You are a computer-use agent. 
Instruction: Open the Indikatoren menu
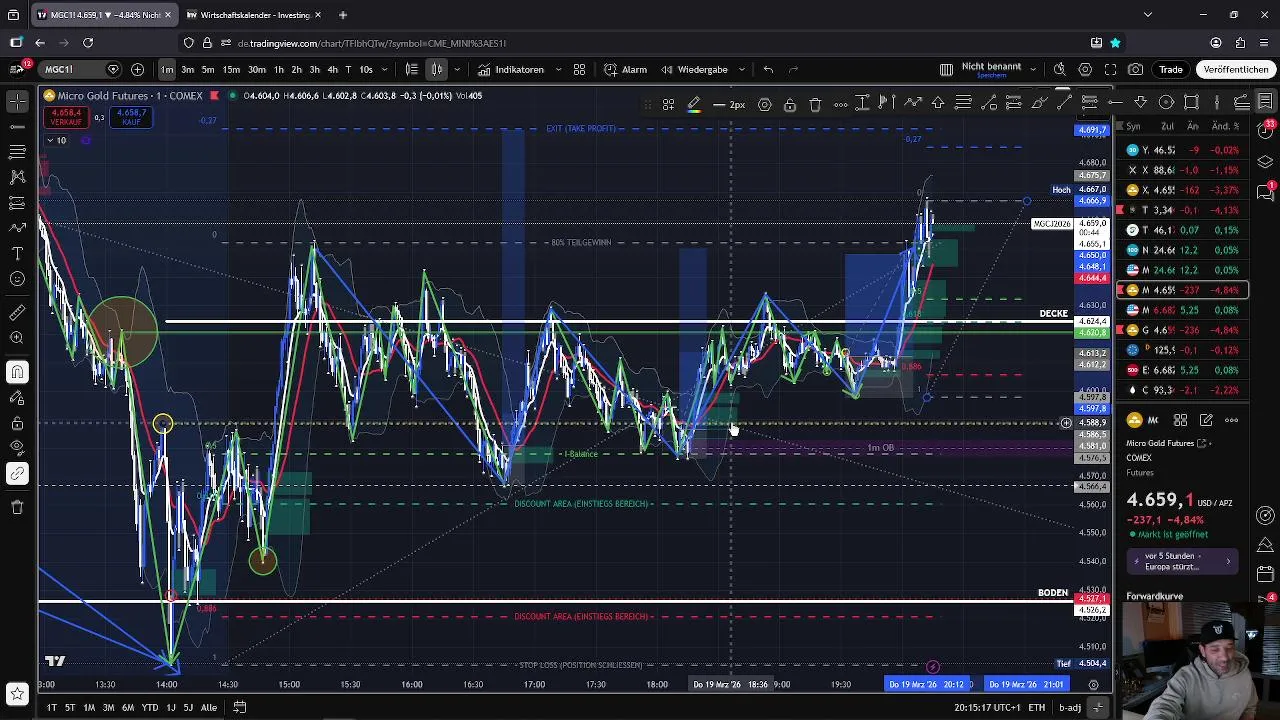coord(511,69)
